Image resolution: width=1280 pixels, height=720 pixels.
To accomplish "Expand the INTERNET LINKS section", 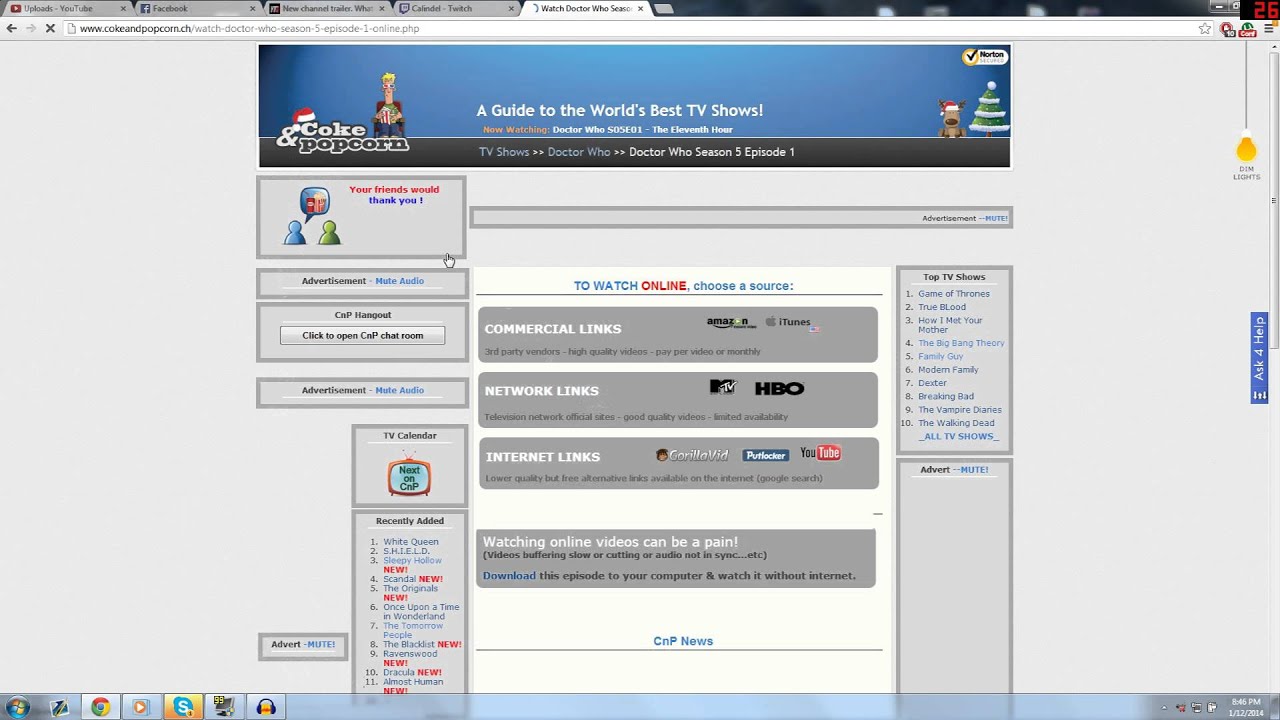I will point(678,463).
